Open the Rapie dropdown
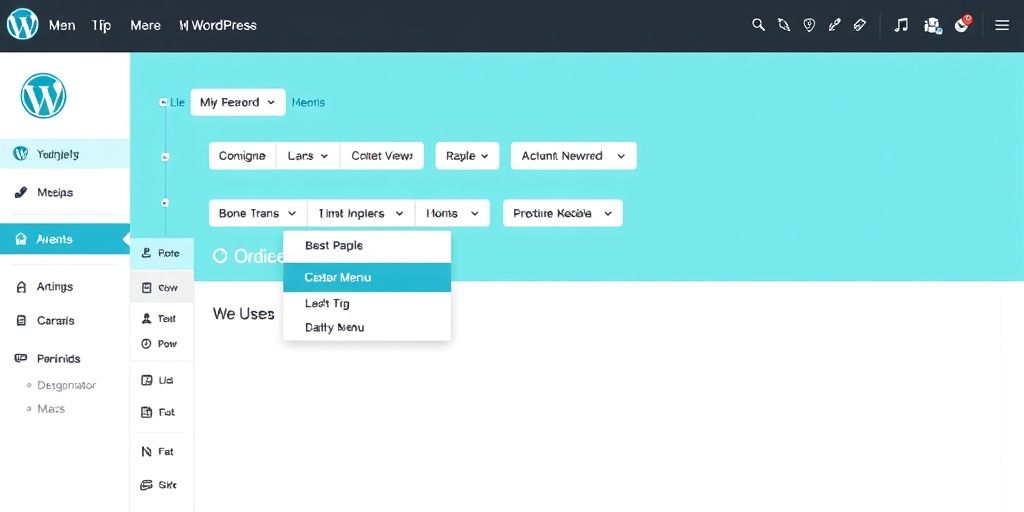Image resolution: width=1024 pixels, height=512 pixels. (467, 156)
